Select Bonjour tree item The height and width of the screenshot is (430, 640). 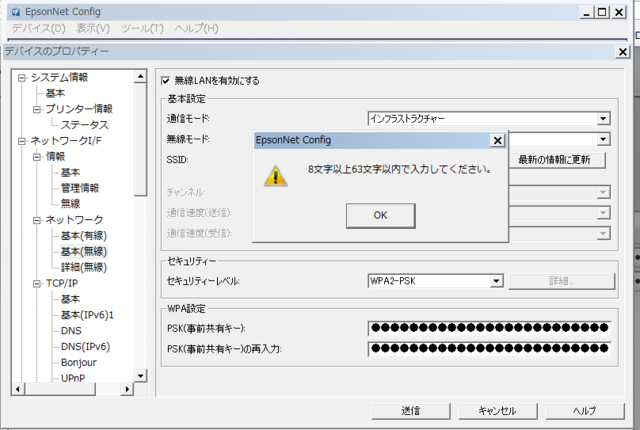tap(79, 363)
